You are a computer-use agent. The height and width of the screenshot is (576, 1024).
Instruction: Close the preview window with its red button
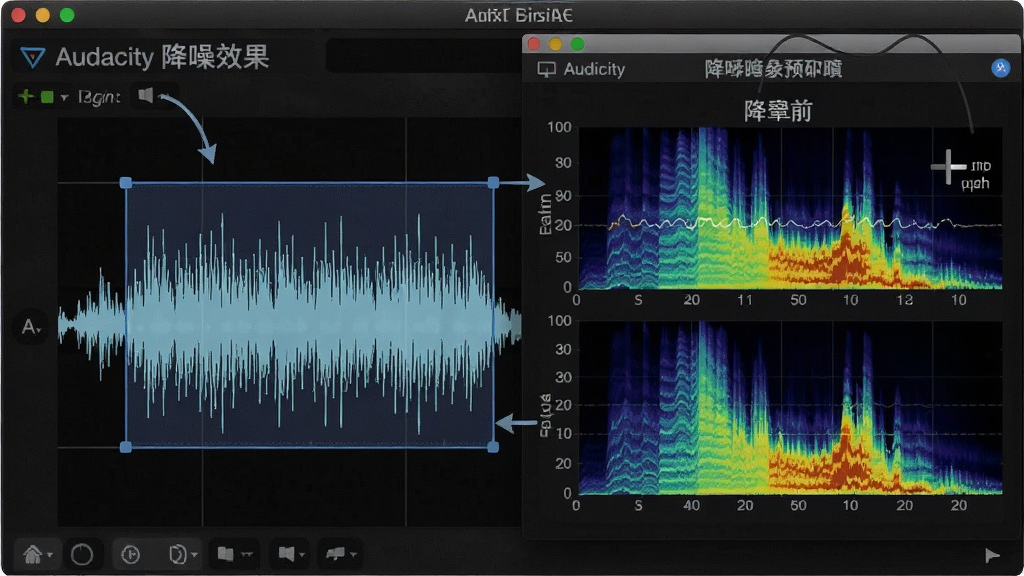(534, 44)
